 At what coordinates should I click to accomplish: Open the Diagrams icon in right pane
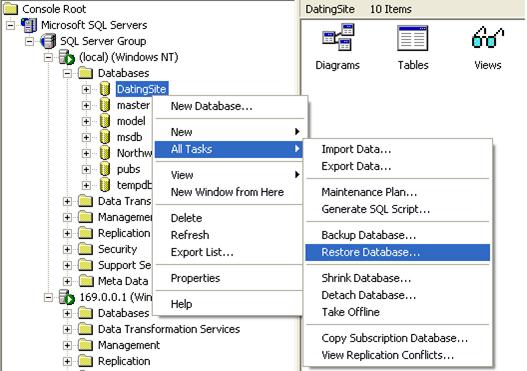337,38
